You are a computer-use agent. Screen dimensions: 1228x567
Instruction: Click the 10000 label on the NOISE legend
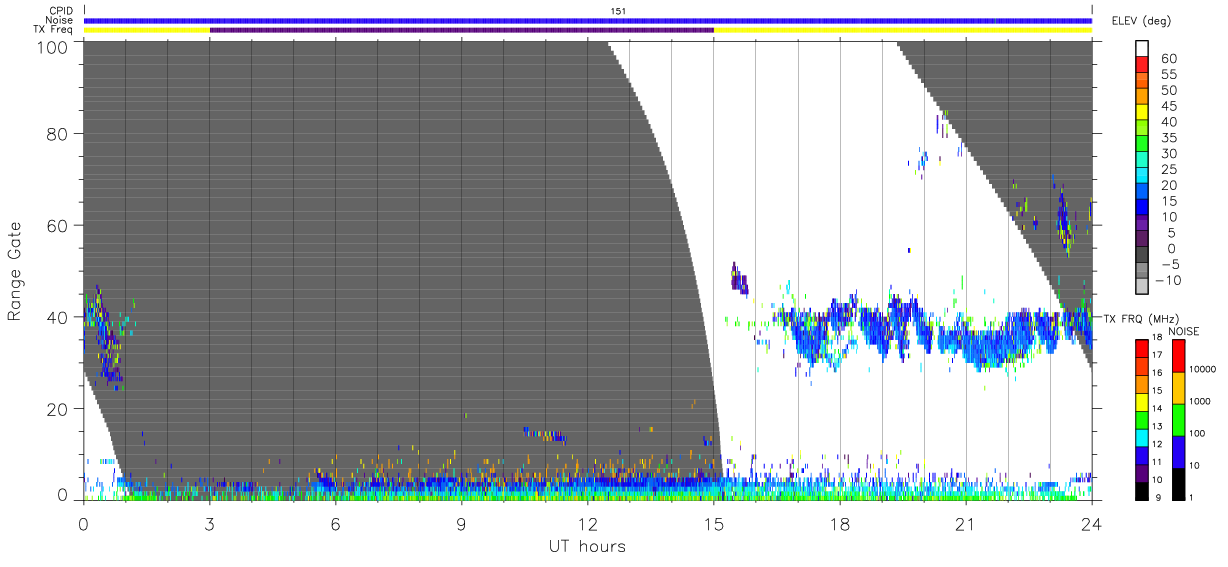coord(1203,369)
